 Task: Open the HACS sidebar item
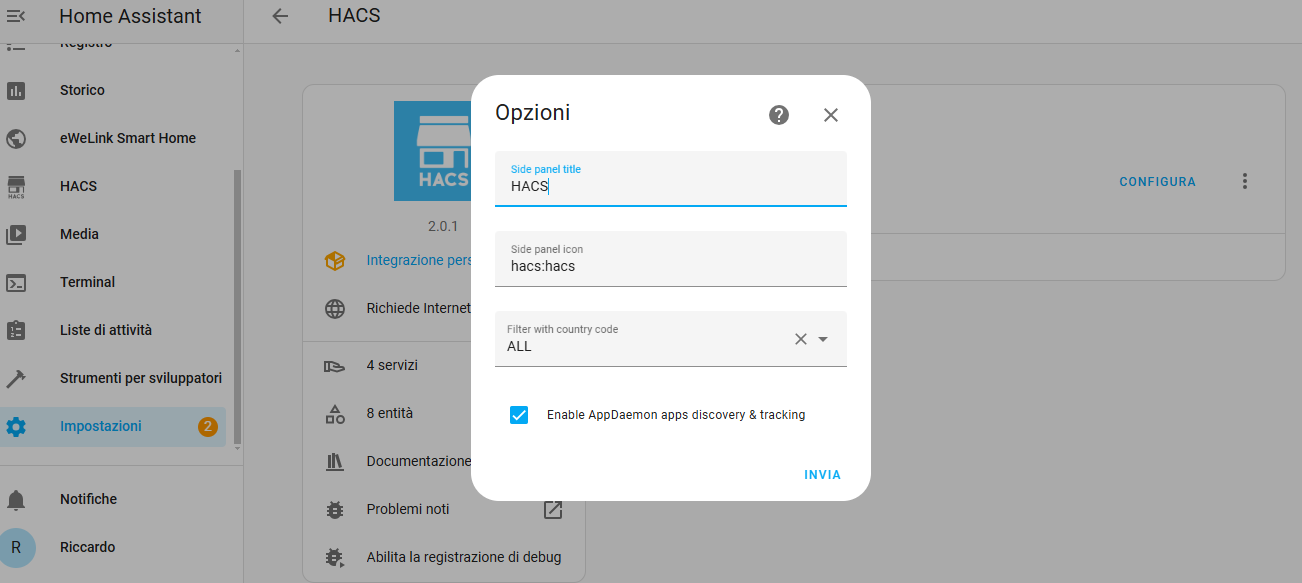(78, 186)
